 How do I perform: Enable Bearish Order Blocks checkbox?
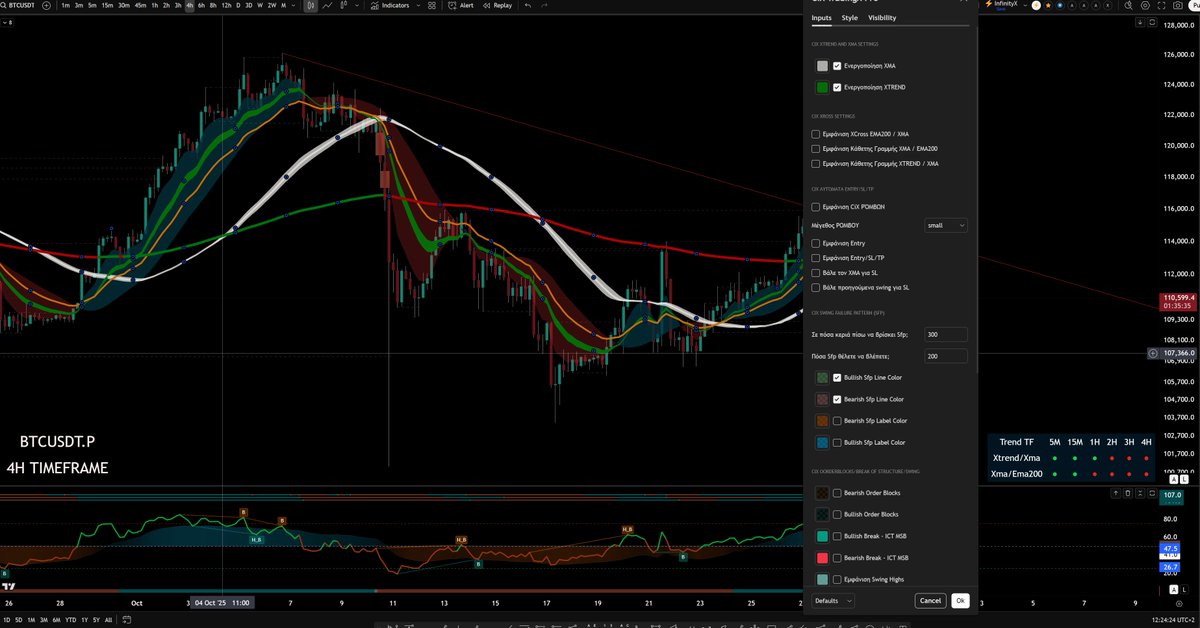pyautogui.click(x=837, y=493)
